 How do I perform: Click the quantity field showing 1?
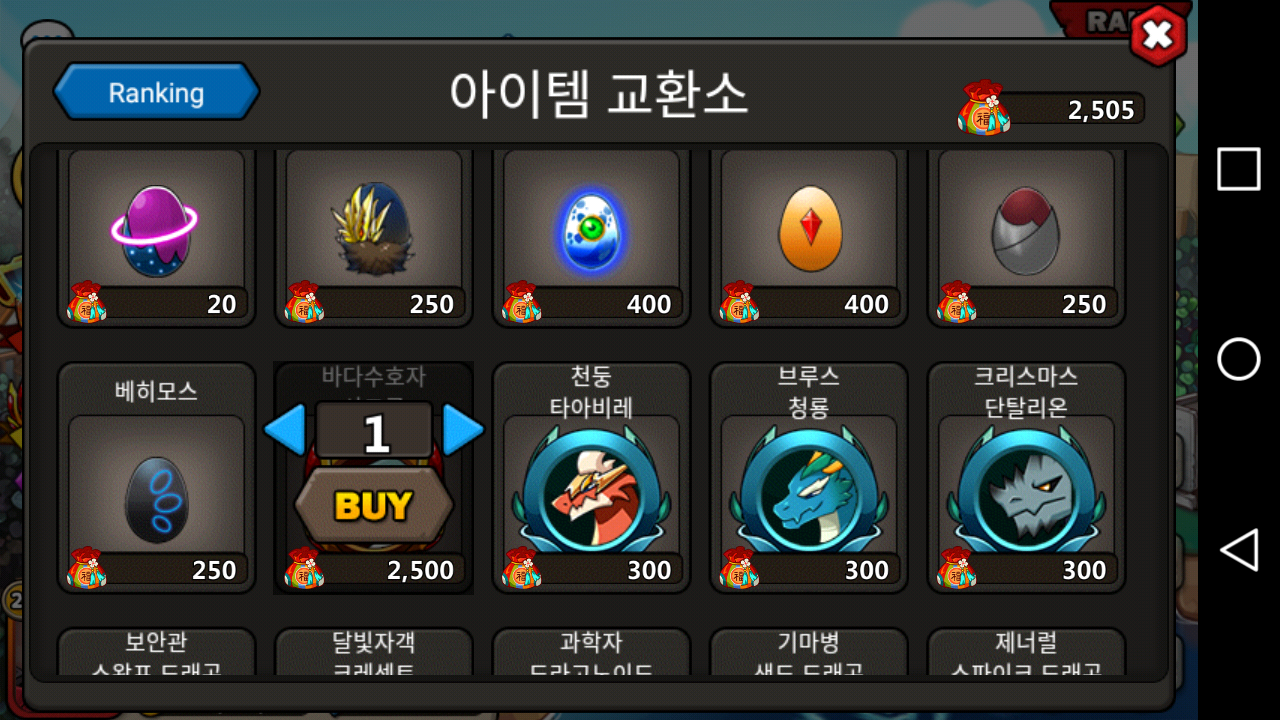375,432
